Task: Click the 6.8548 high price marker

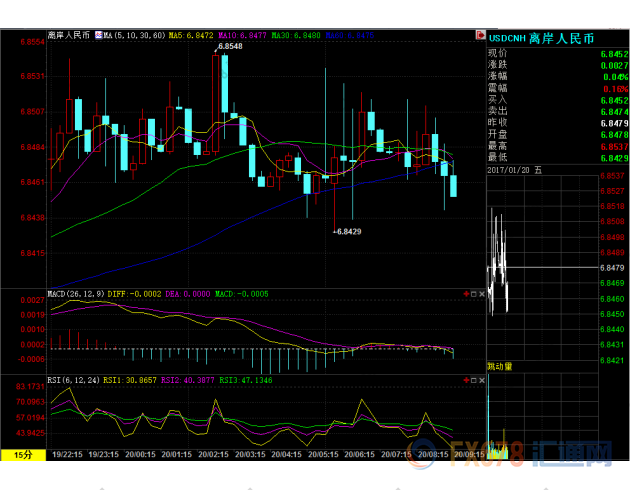Action: coord(229,46)
